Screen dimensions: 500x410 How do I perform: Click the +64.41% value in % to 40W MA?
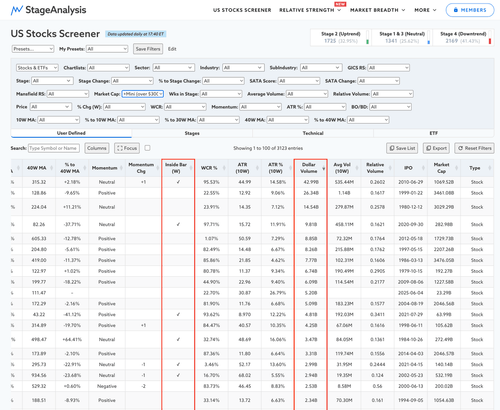(72, 340)
